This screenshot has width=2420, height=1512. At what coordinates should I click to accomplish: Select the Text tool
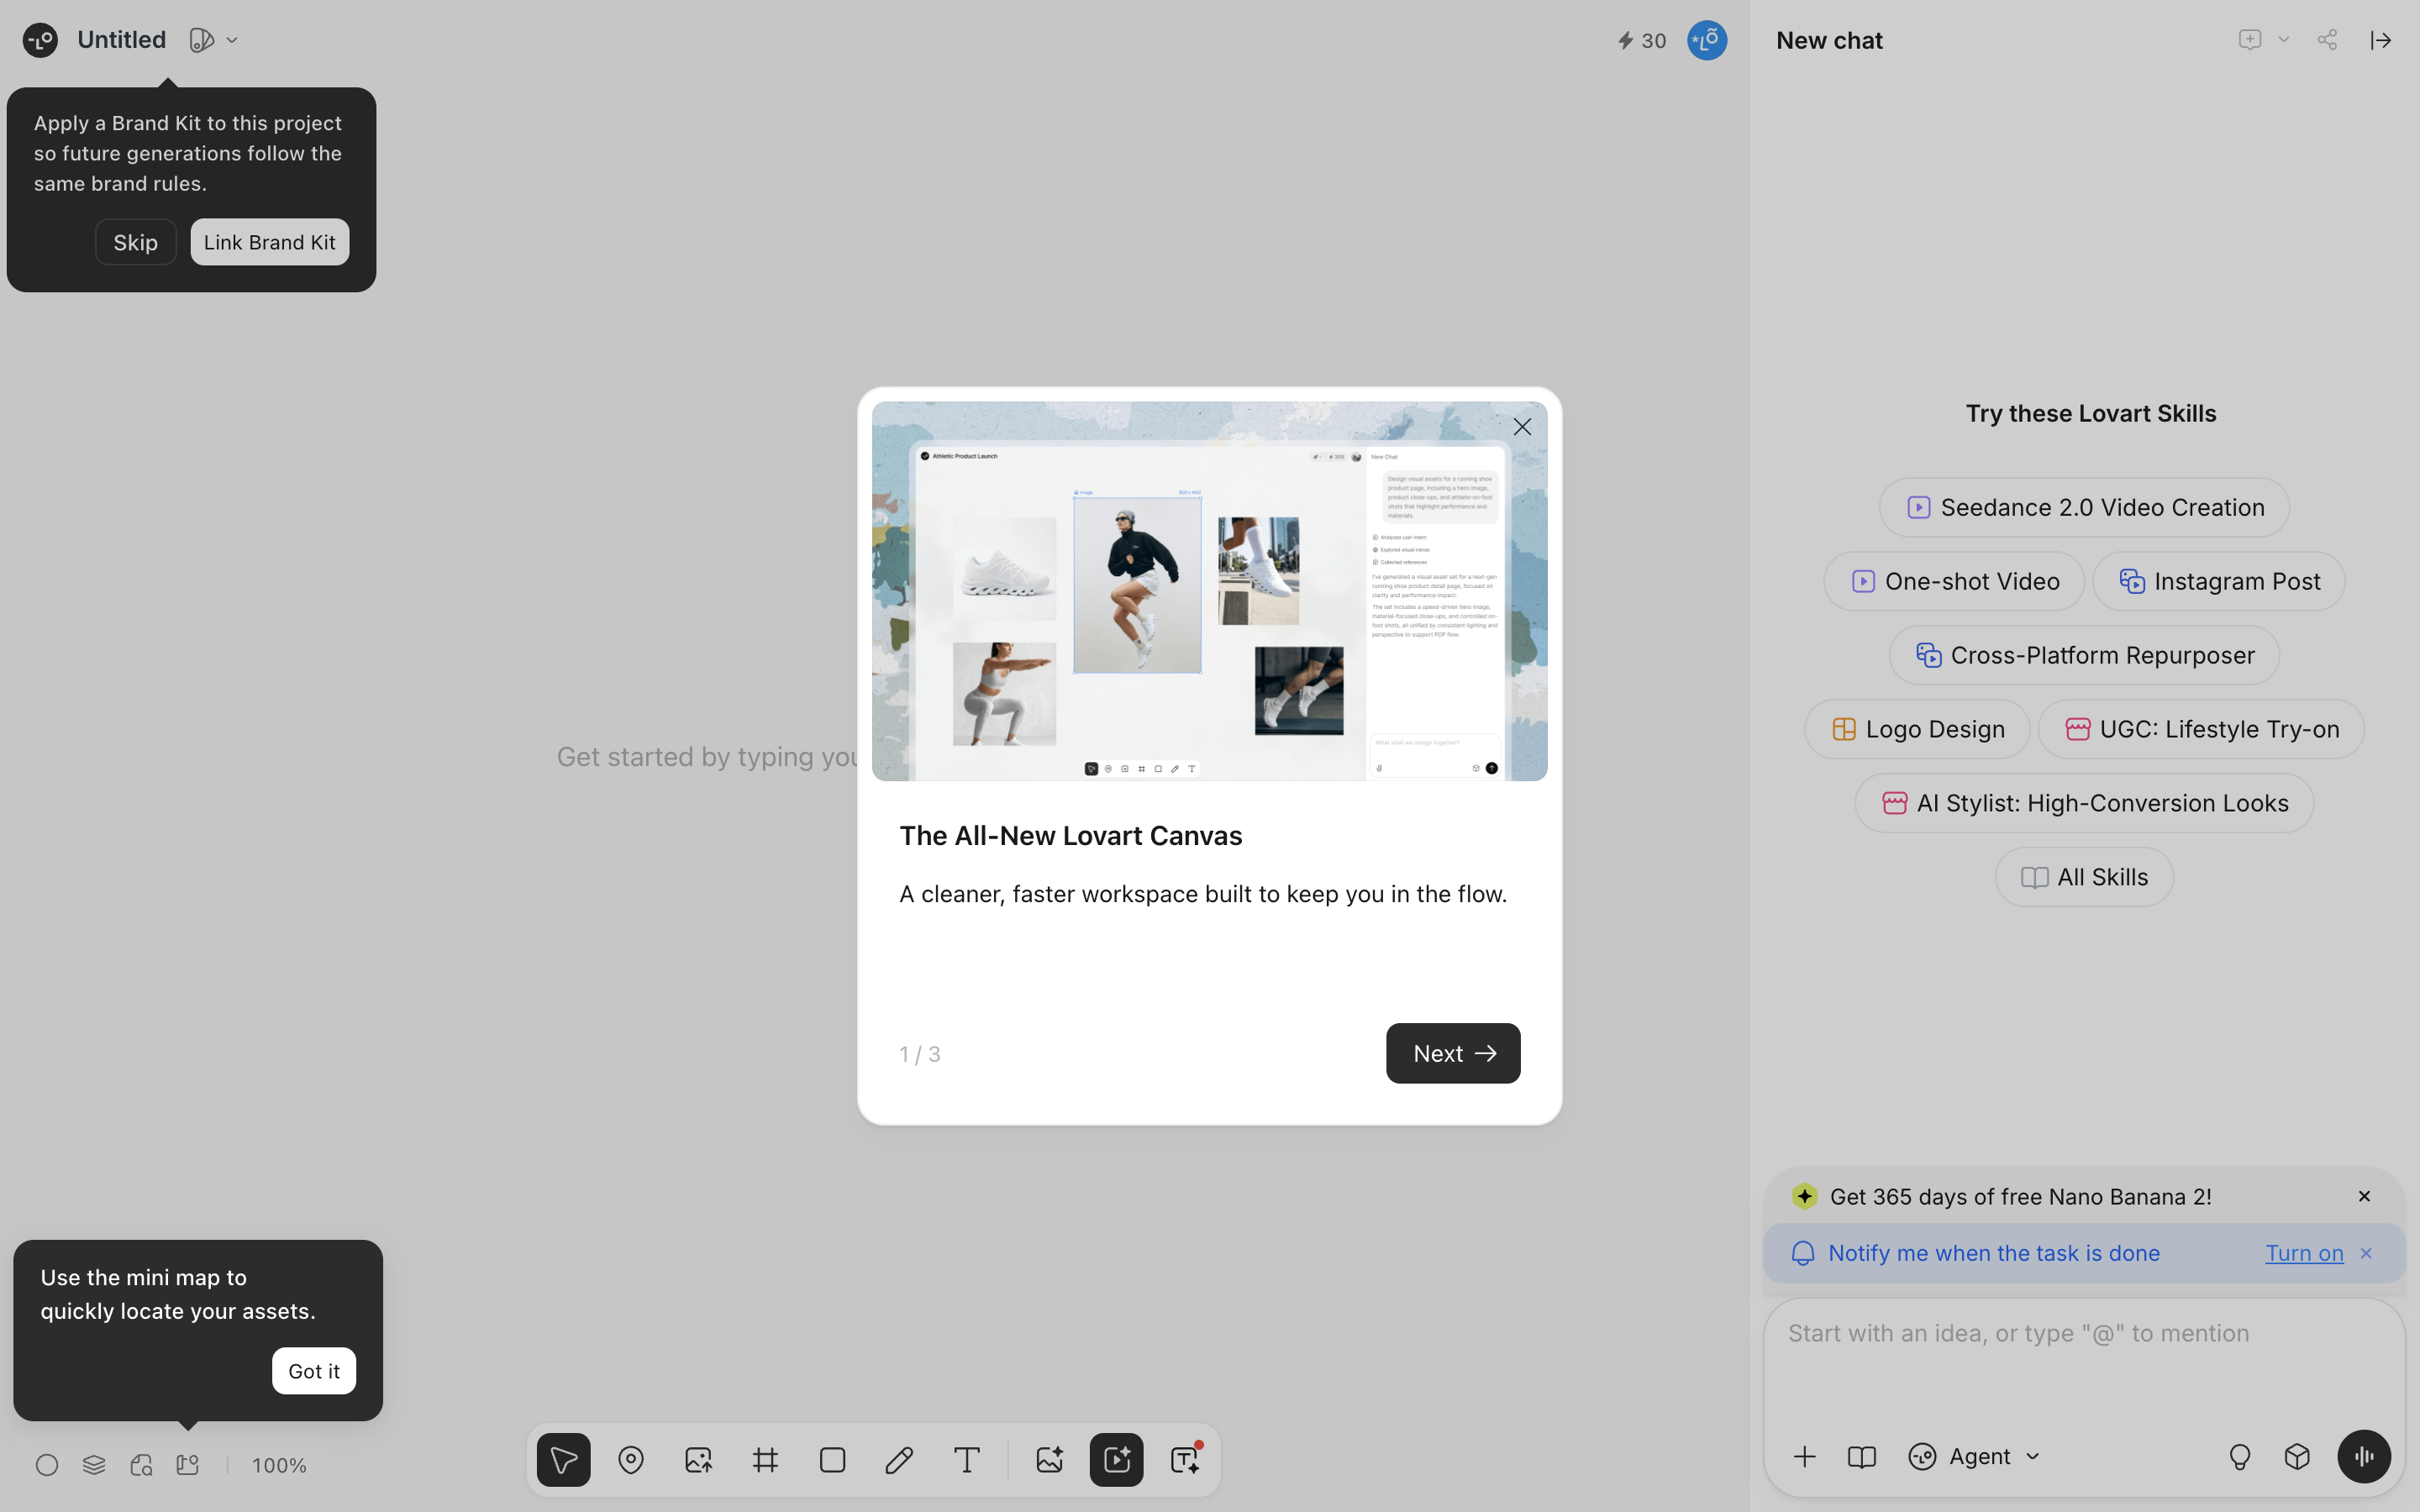(x=966, y=1460)
